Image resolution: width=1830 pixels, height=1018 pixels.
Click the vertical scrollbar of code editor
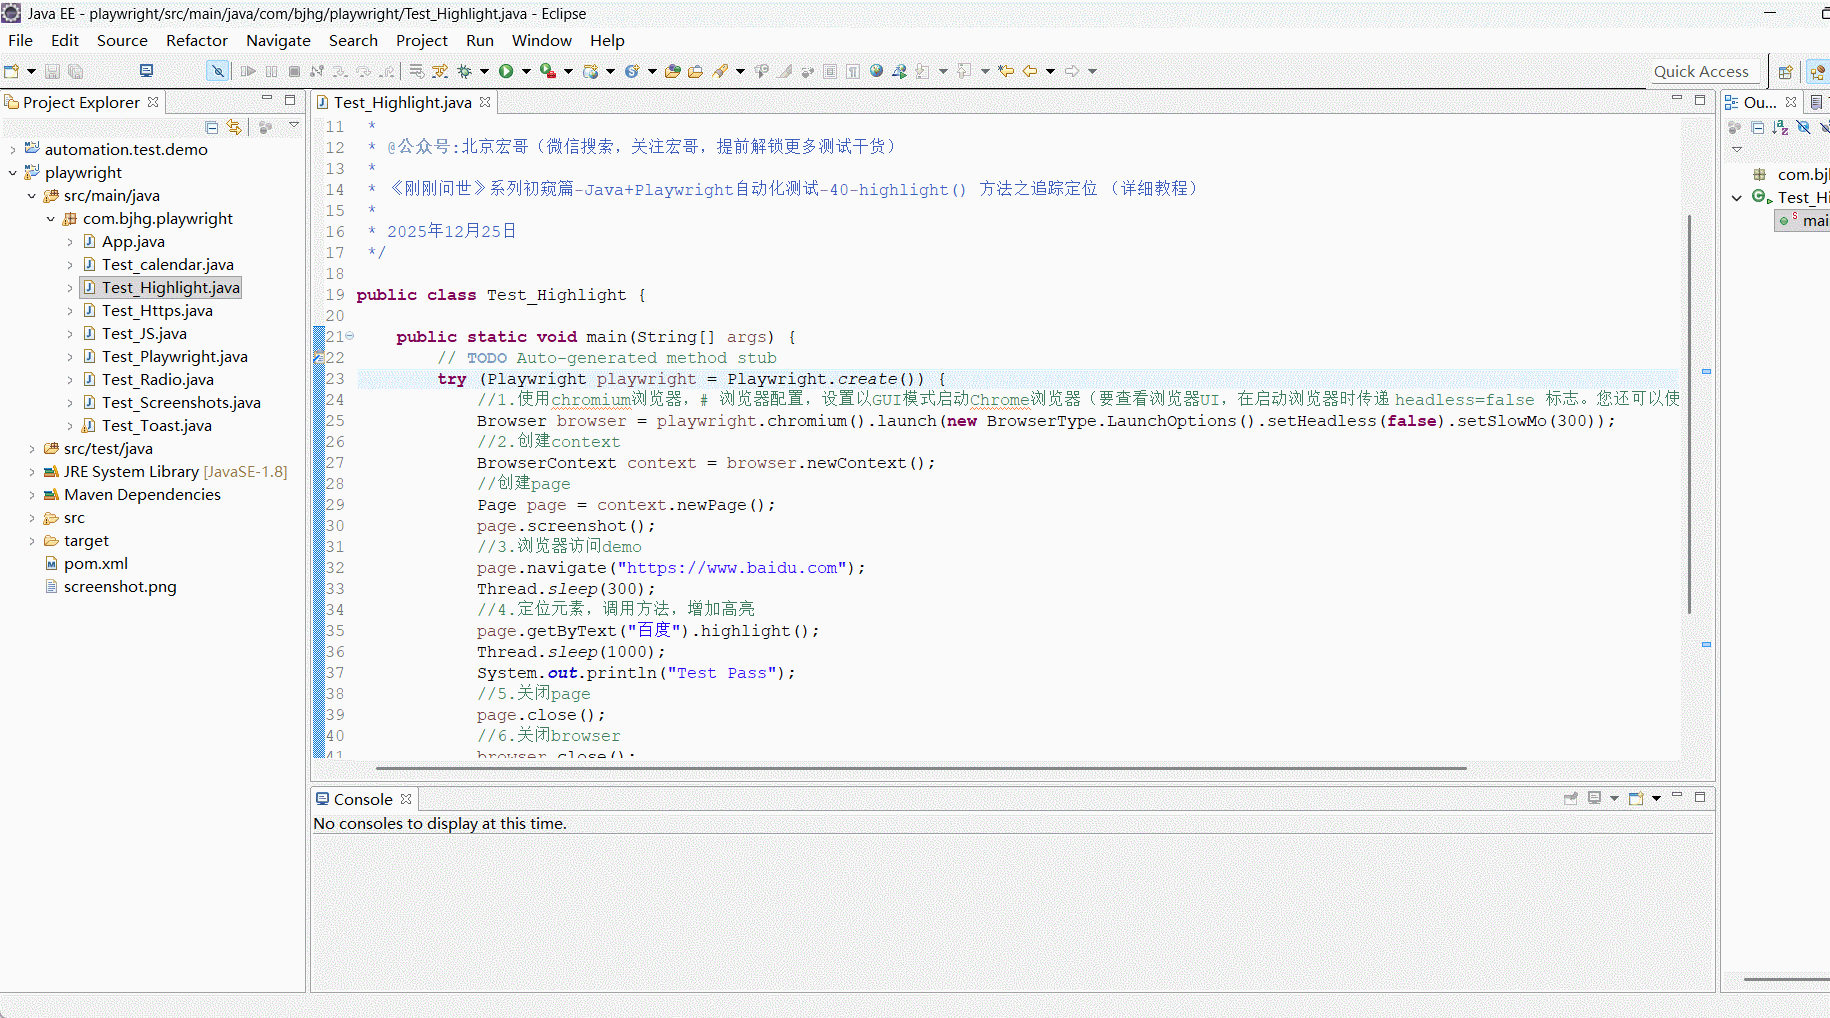point(1689,414)
